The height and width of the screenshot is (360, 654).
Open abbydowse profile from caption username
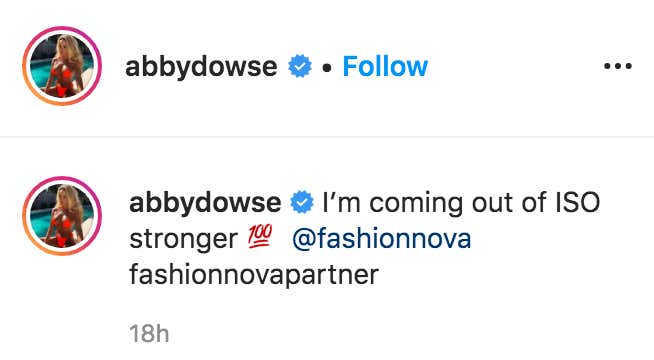[x=205, y=203]
